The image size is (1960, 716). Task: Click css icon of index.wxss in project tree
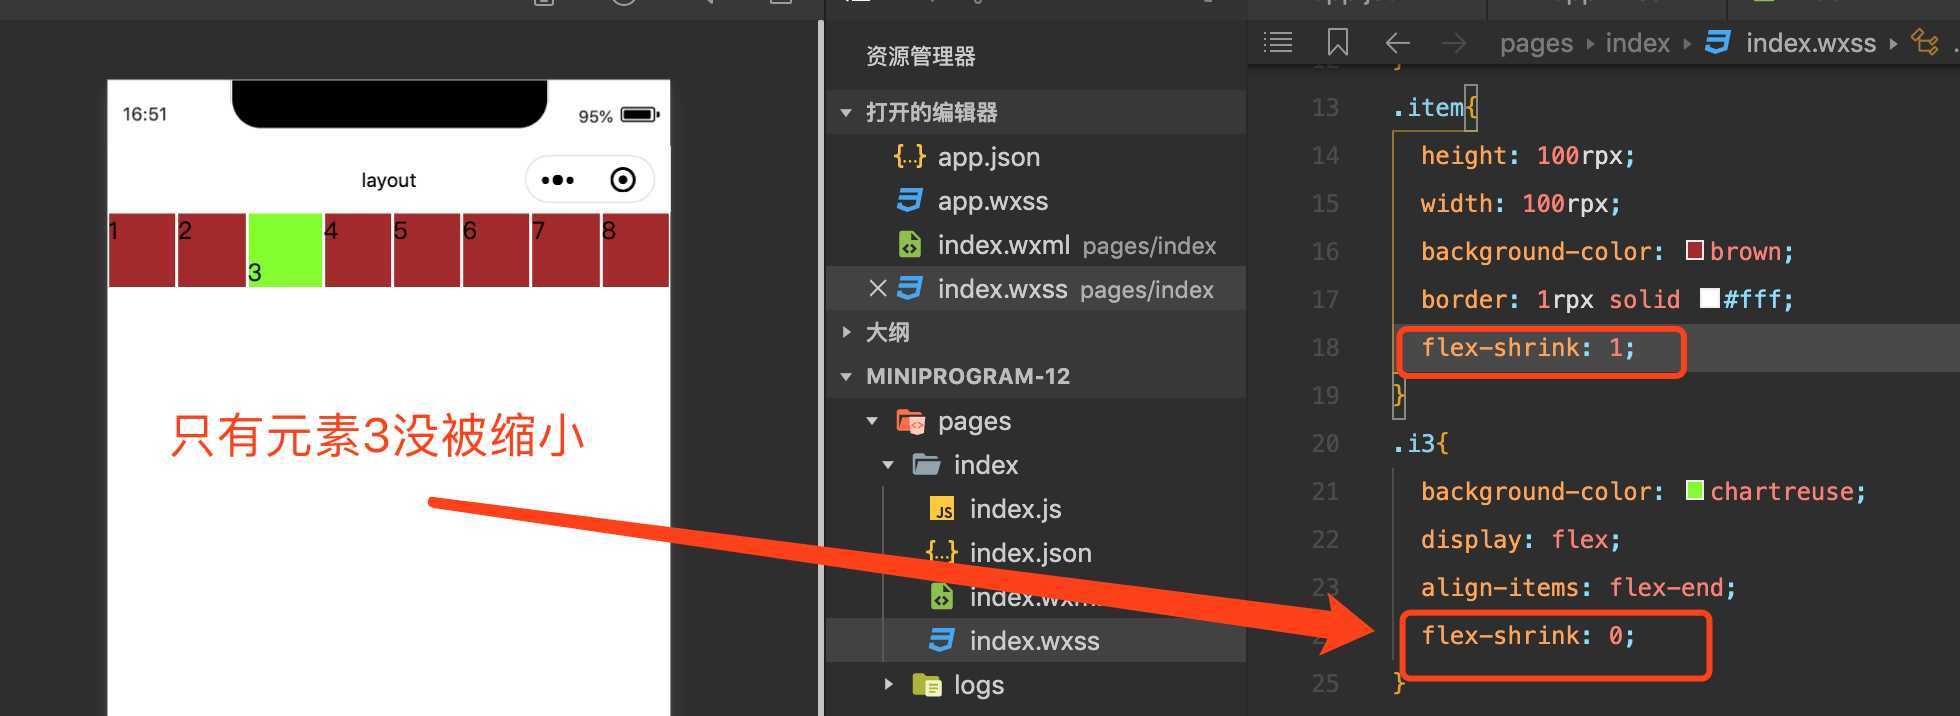coord(941,641)
